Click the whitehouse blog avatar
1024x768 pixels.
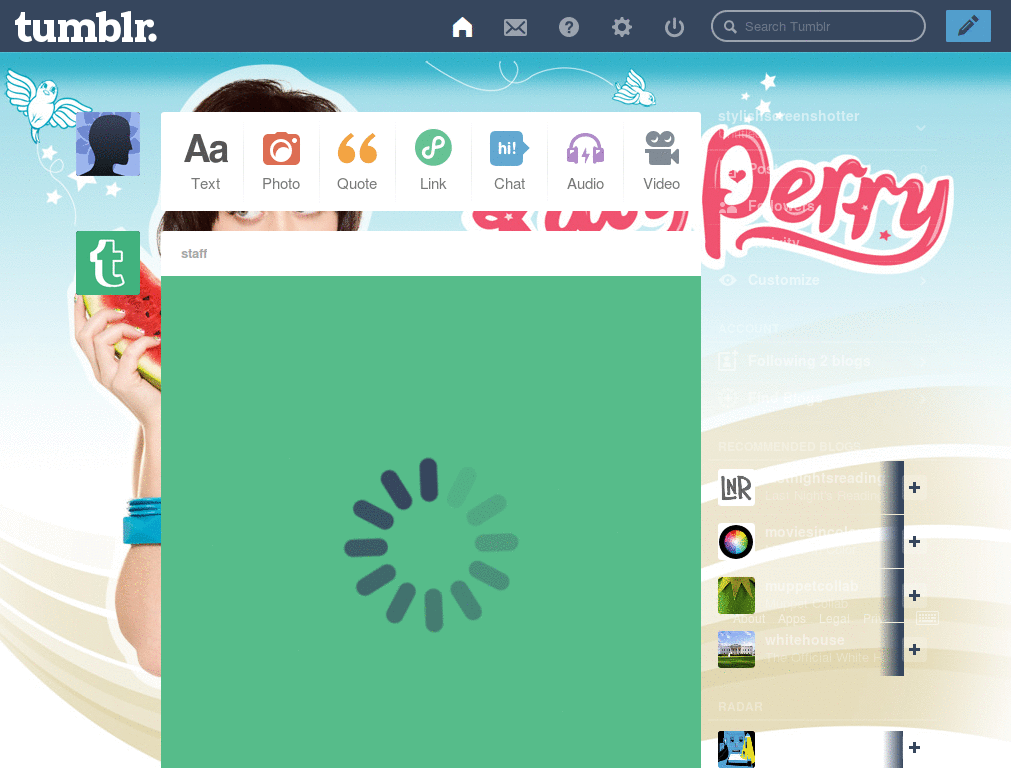[x=736, y=649]
